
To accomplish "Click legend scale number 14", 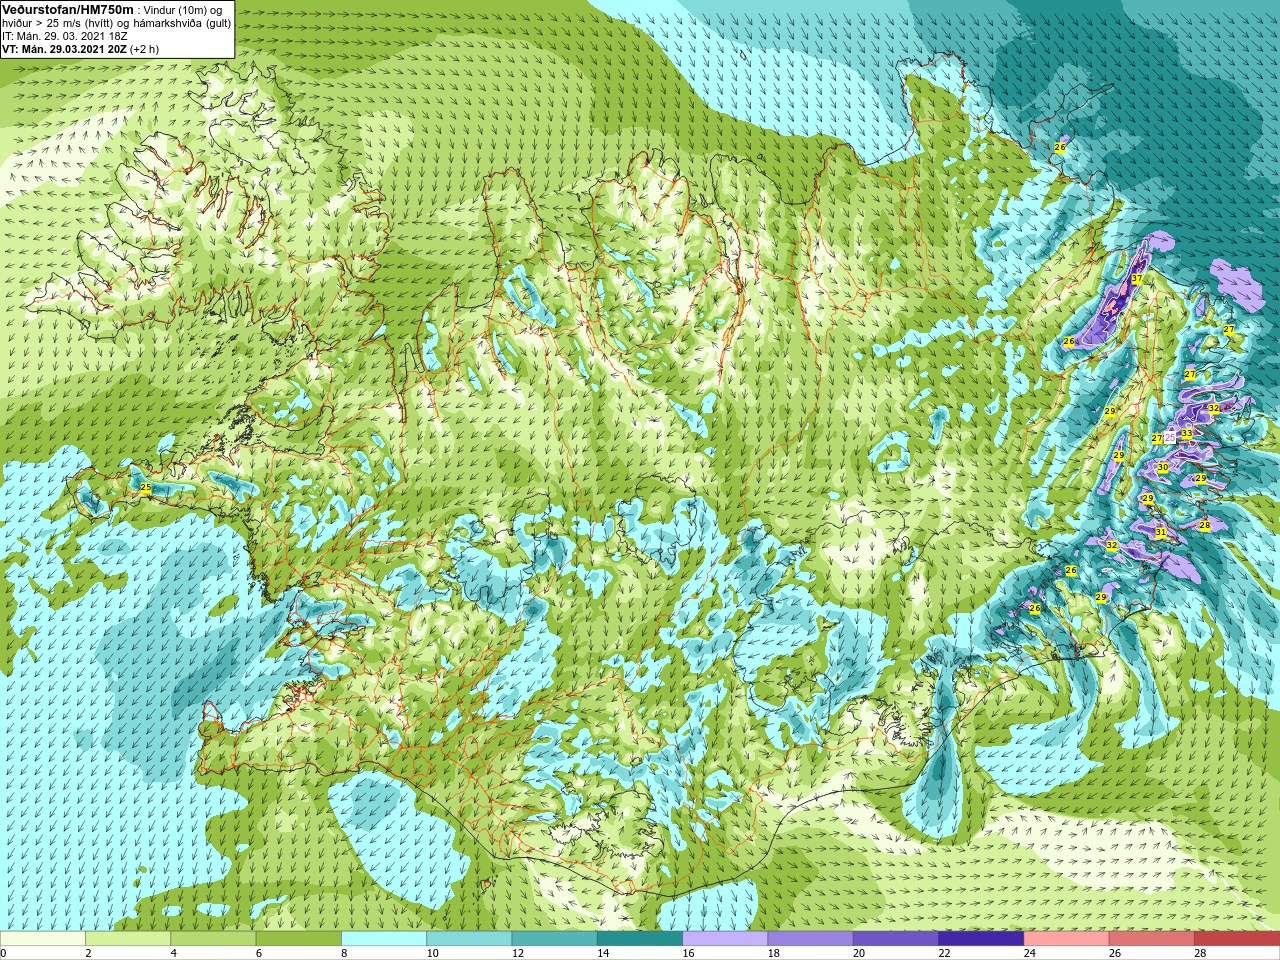I will (603, 953).
